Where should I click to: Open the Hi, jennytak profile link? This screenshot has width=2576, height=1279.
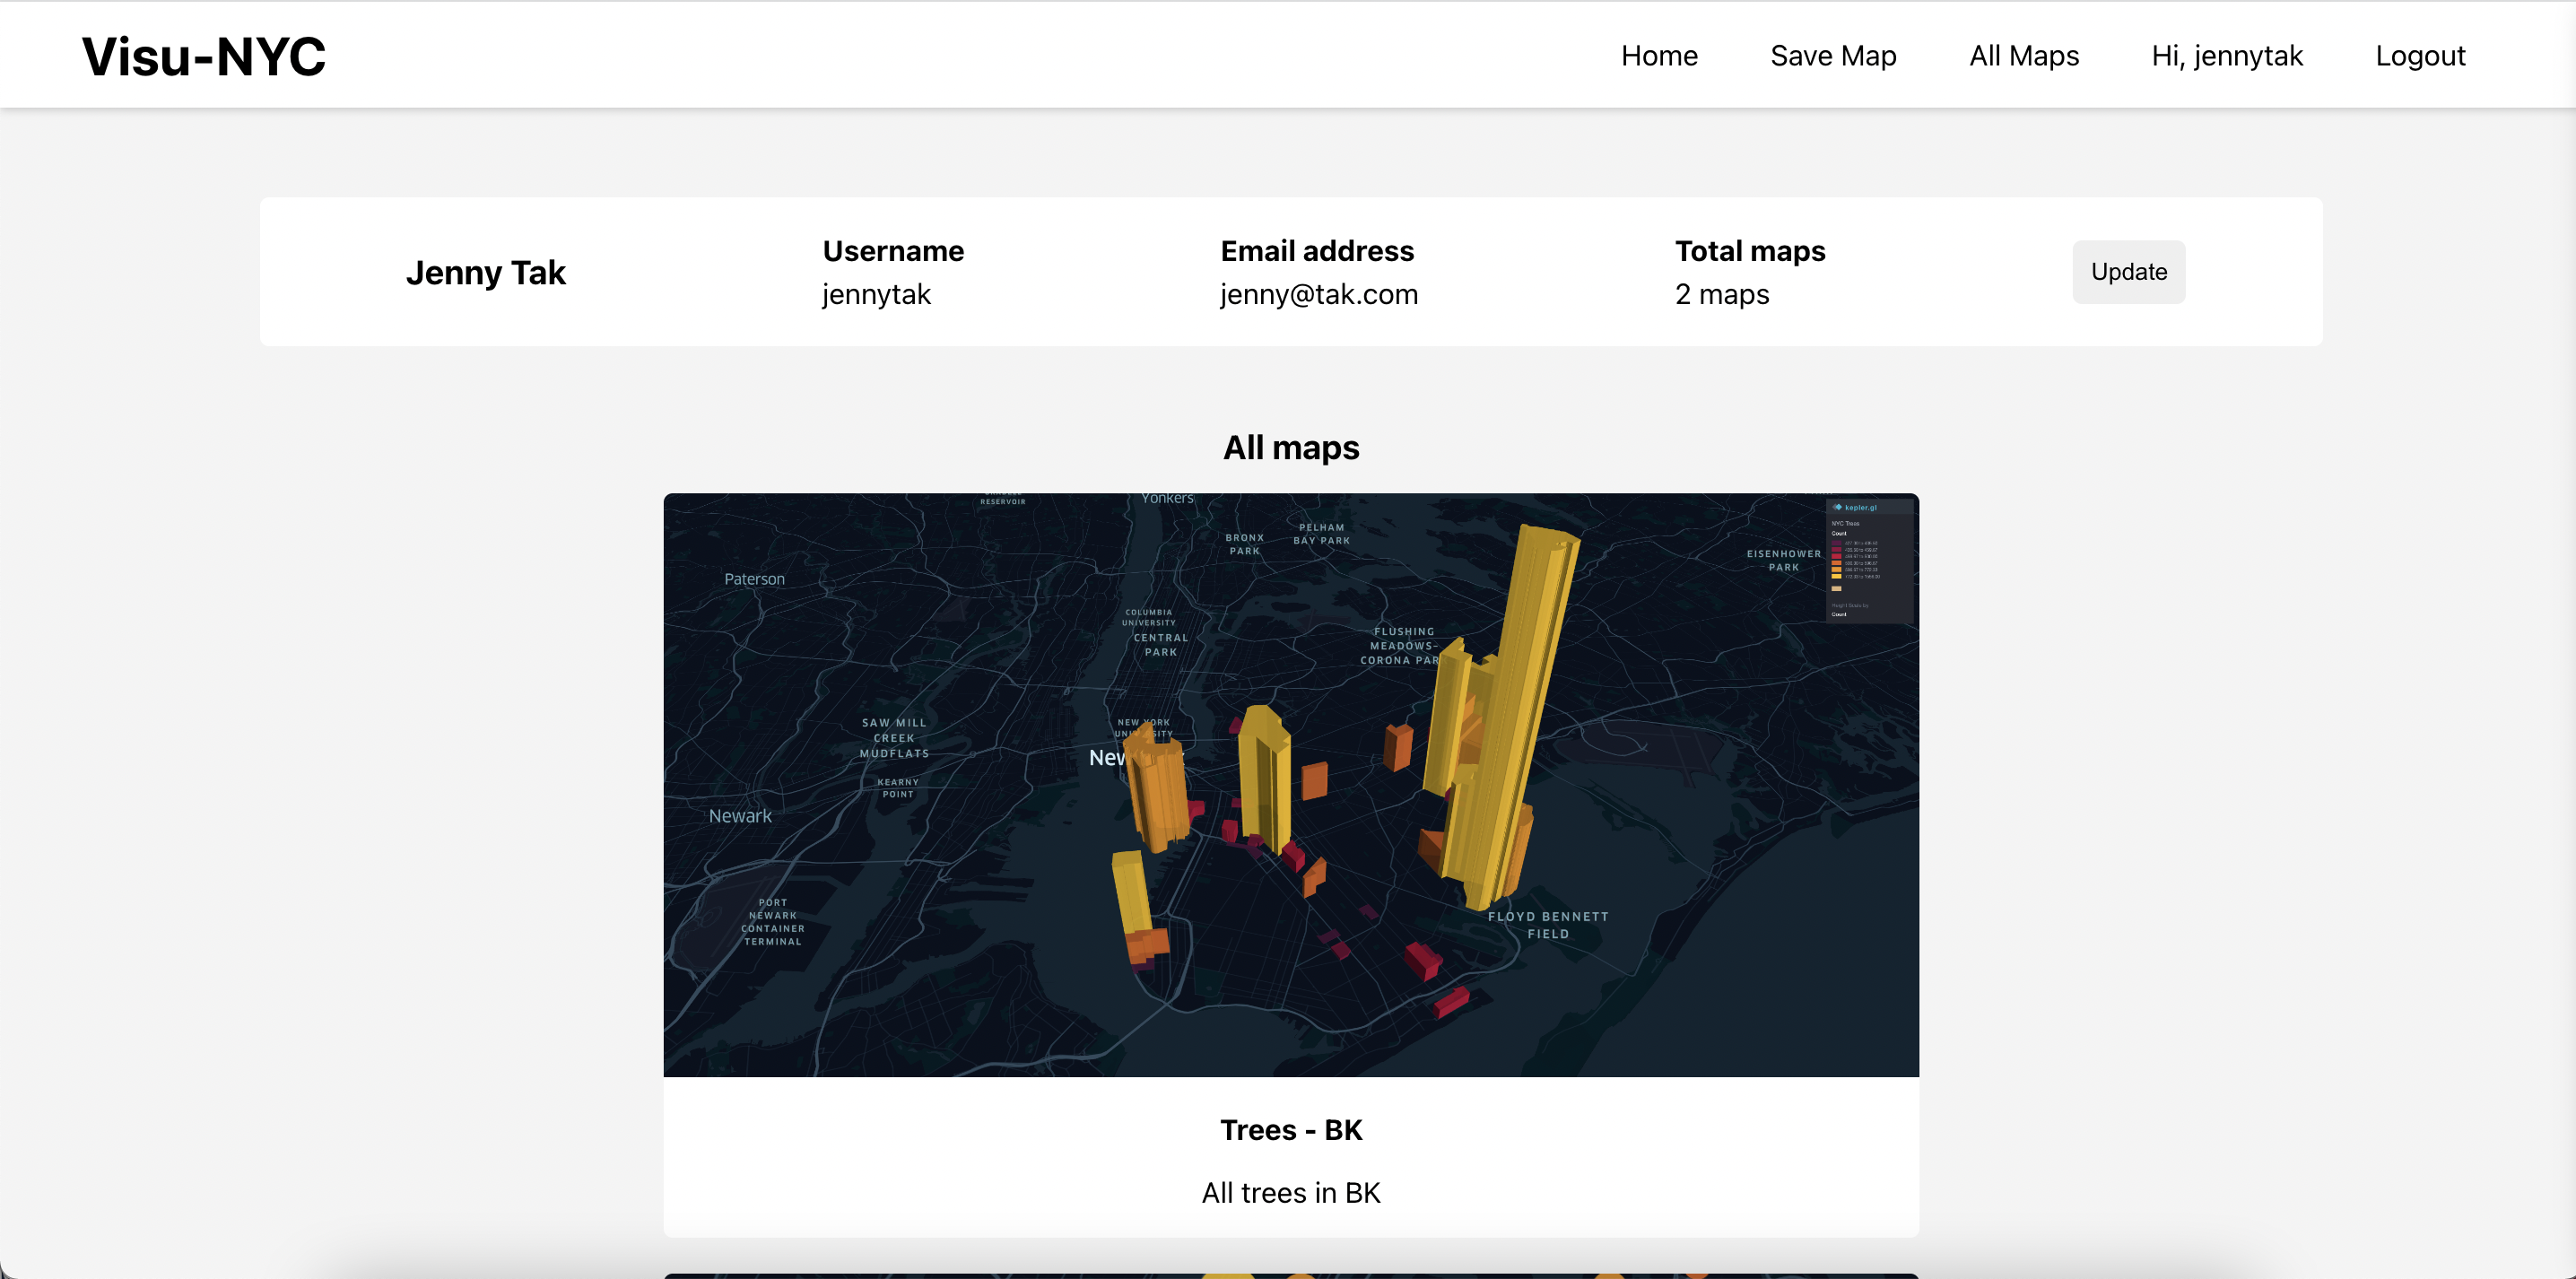(x=2227, y=56)
